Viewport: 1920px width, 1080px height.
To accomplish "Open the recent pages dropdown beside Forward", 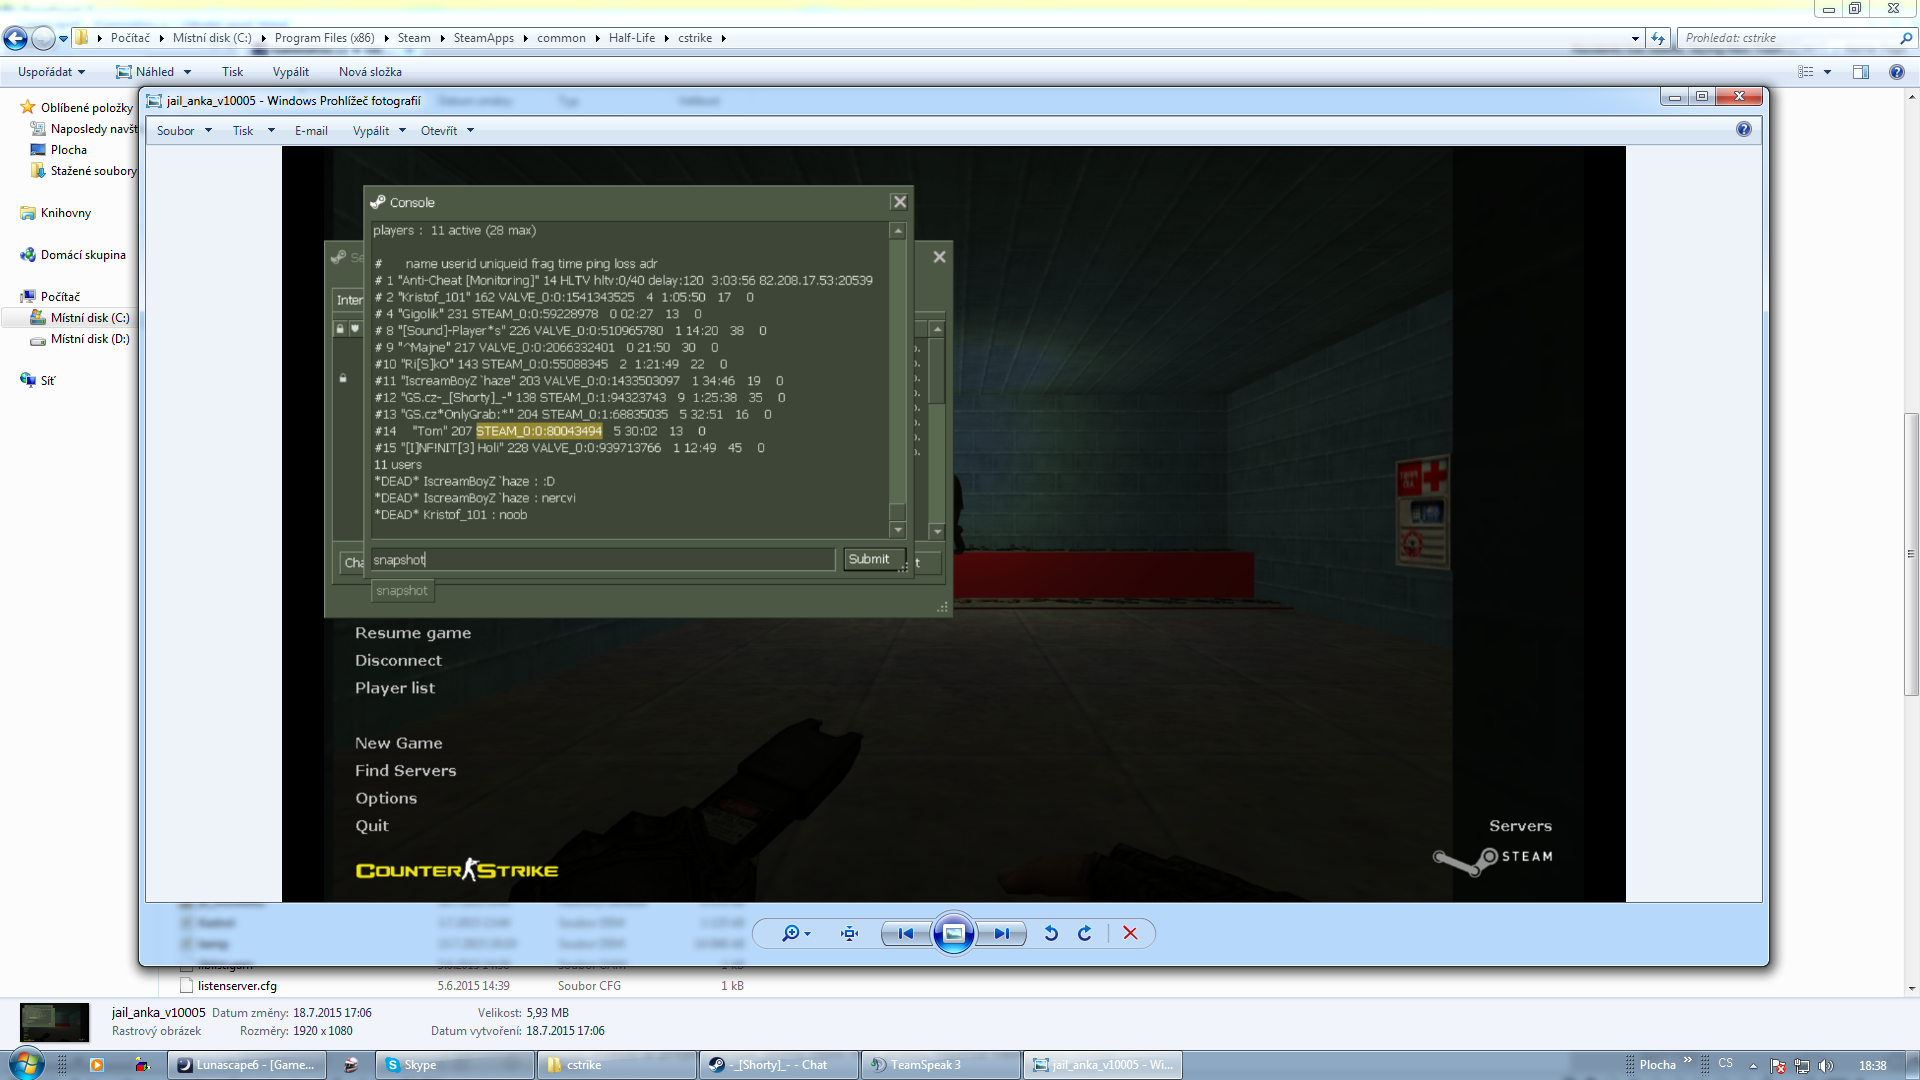I will coord(63,38).
